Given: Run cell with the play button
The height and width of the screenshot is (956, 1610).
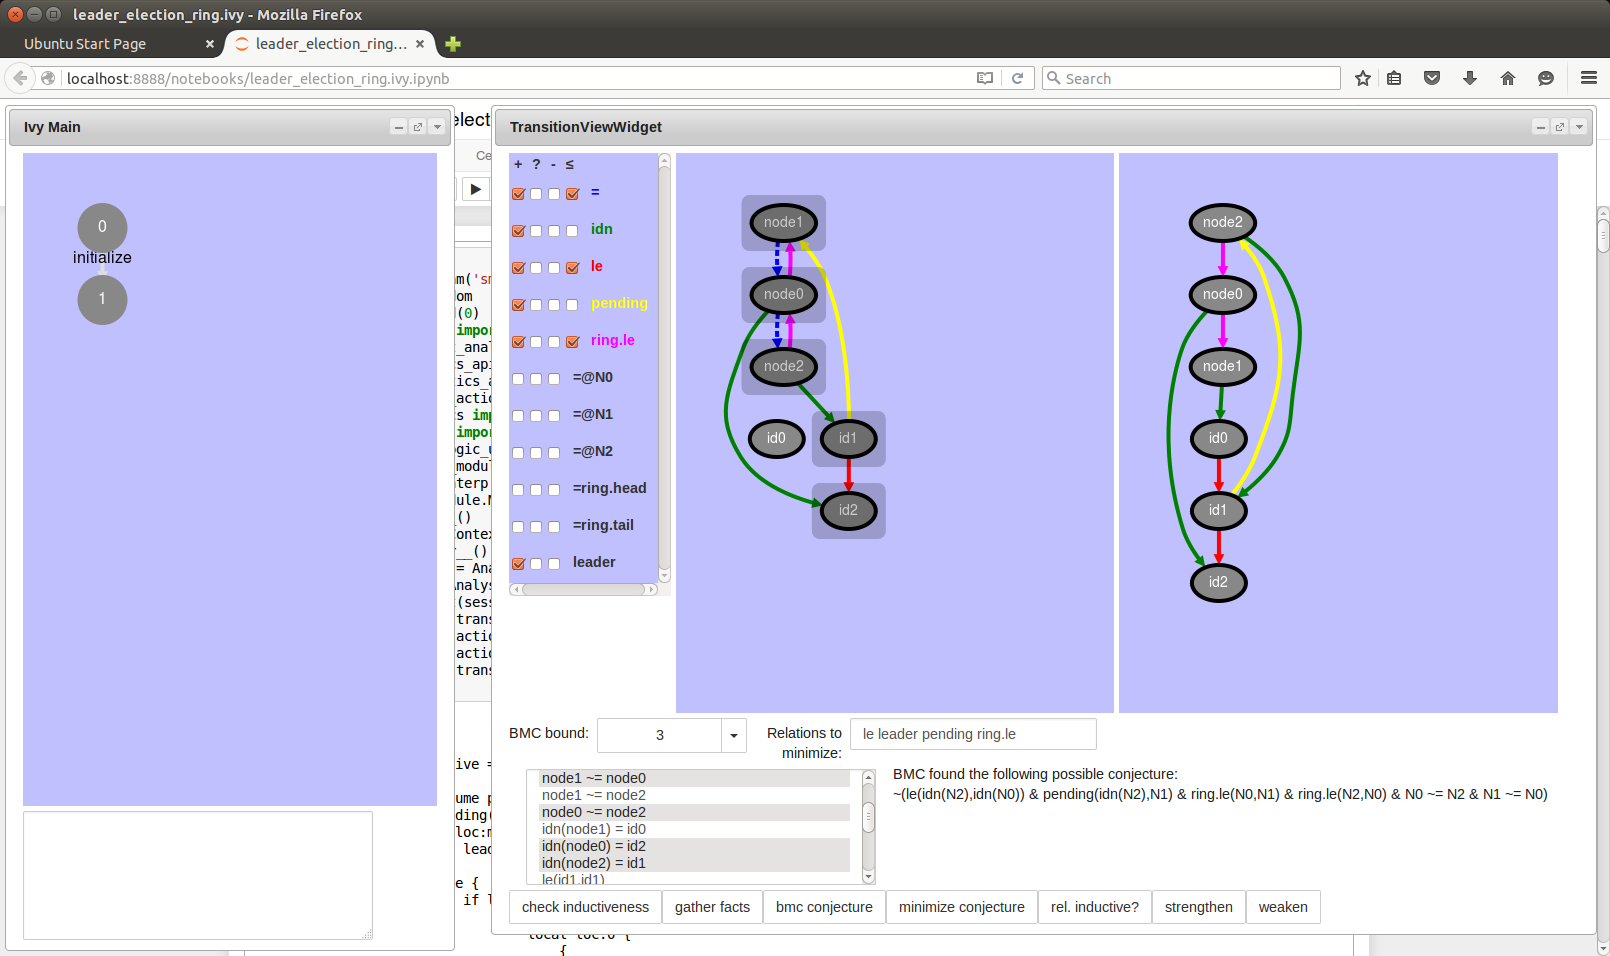Looking at the screenshot, I should 476,189.
